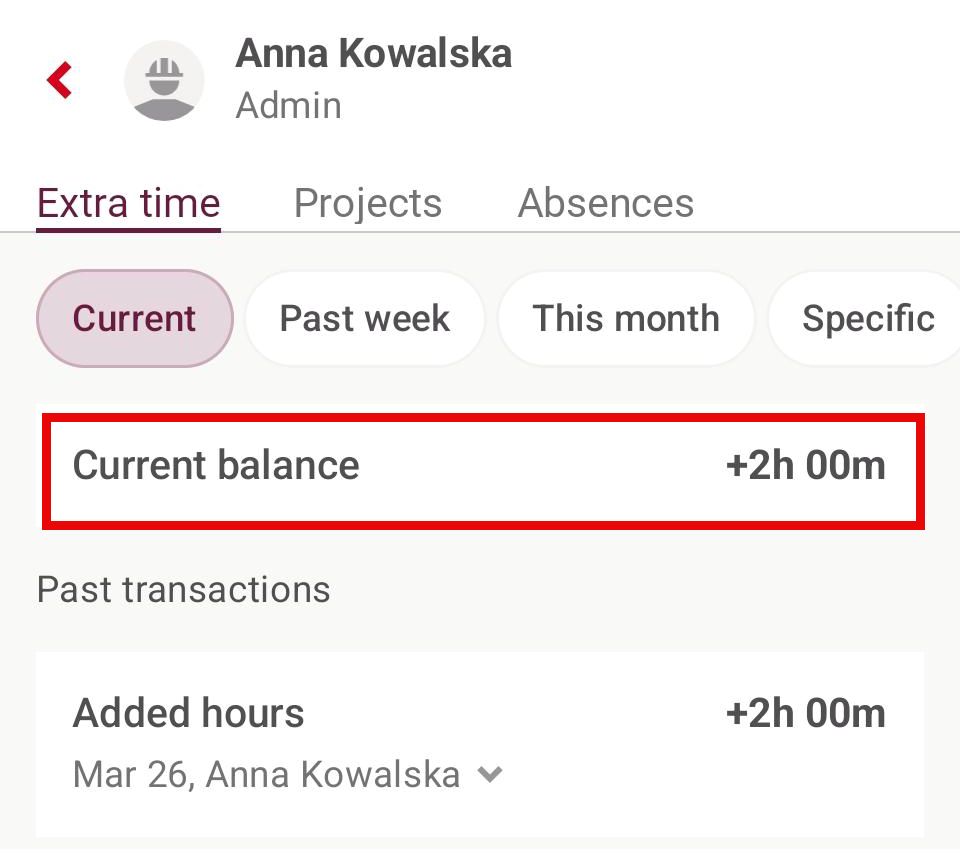Enable the Past week filter
Image resolution: width=960 pixels, height=849 pixels.
point(365,319)
